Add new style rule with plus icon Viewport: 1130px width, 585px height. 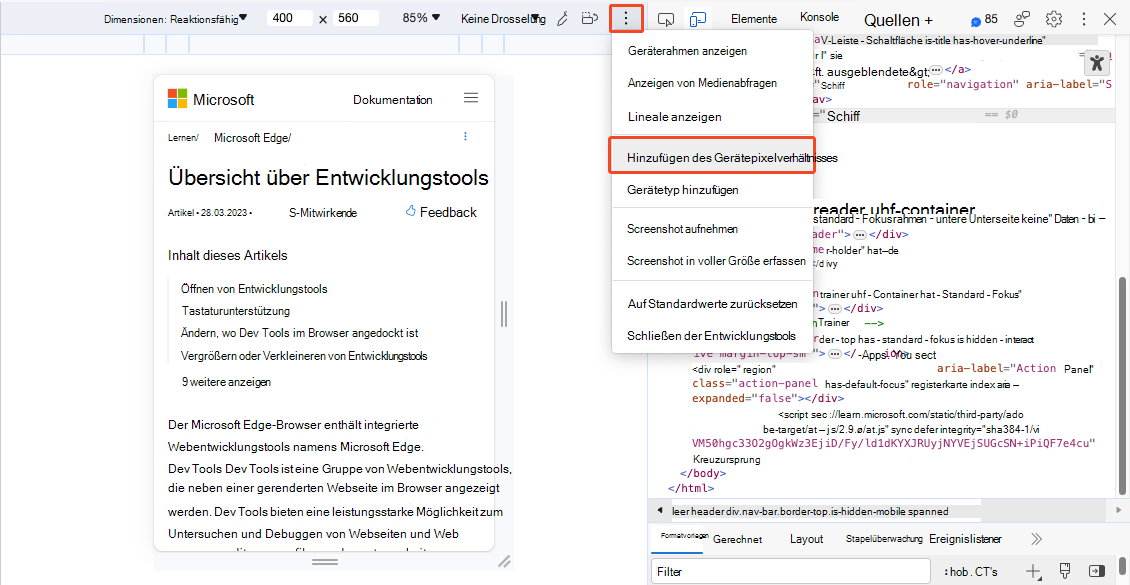1032,571
